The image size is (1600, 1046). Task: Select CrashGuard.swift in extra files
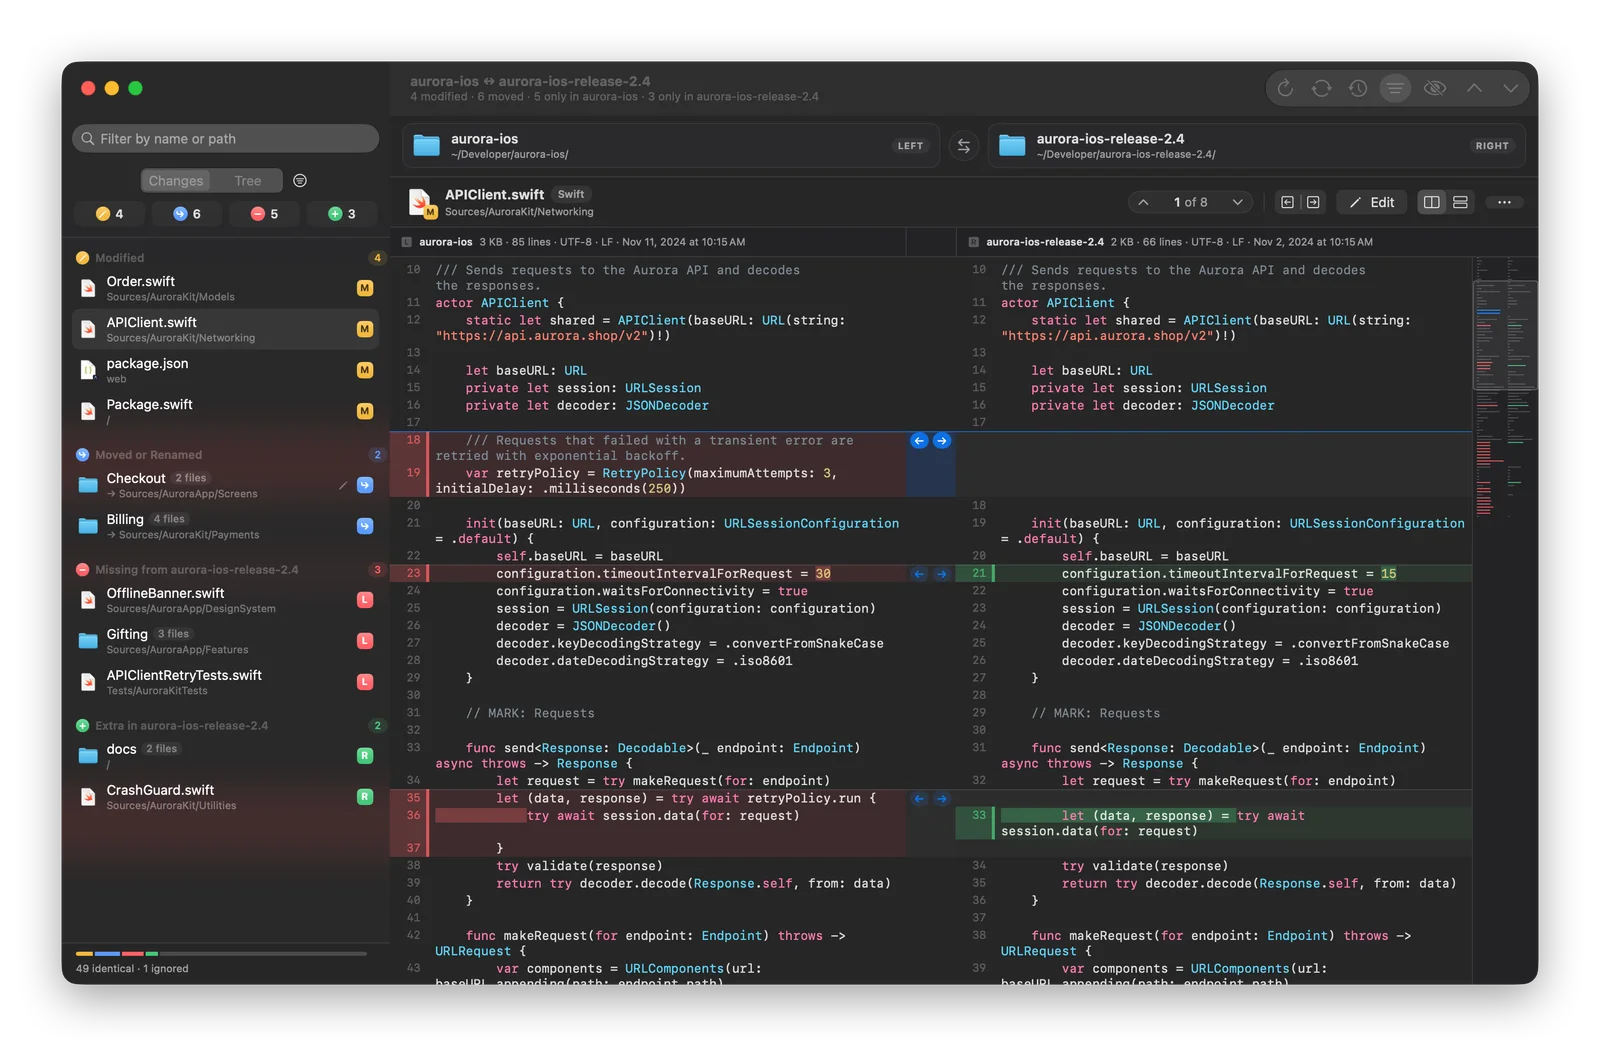(x=225, y=797)
